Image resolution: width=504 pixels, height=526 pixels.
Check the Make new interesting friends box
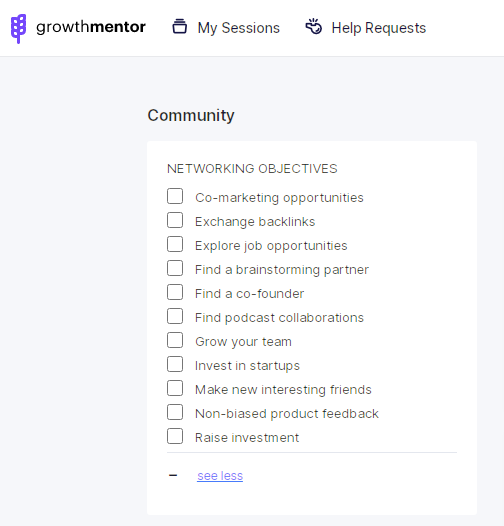point(175,388)
